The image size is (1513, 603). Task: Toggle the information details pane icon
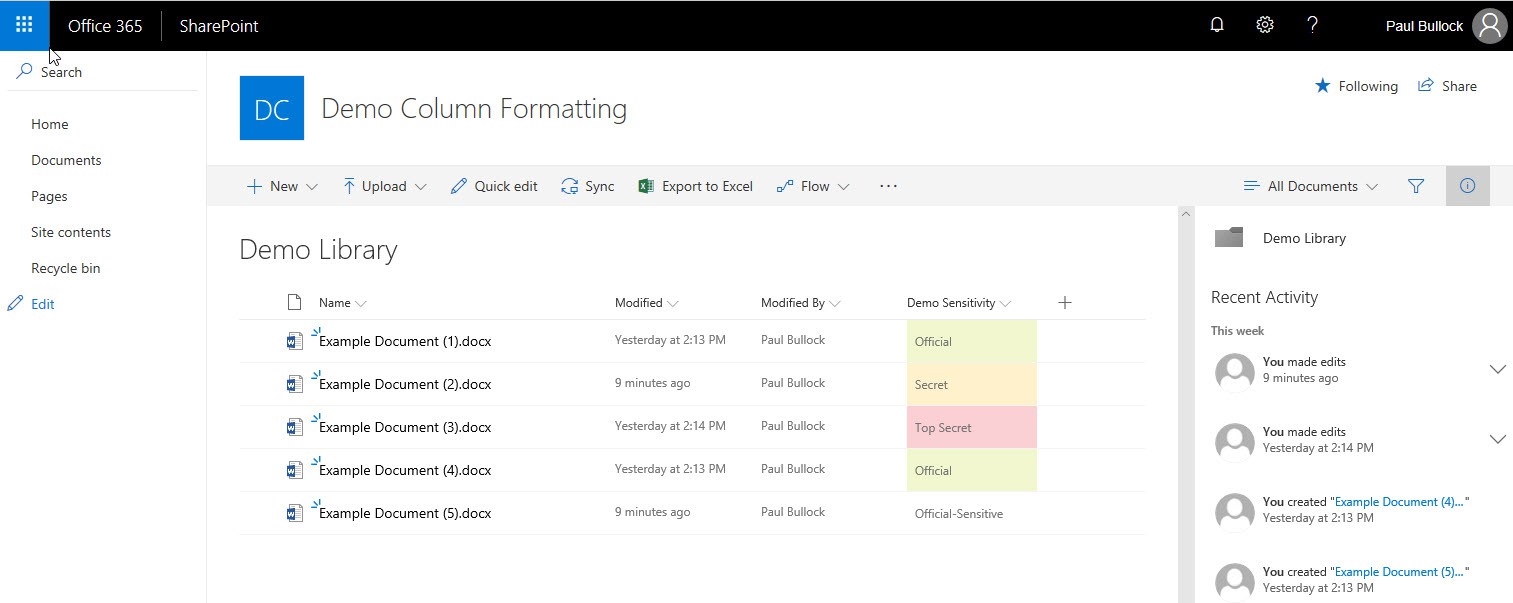point(1467,186)
